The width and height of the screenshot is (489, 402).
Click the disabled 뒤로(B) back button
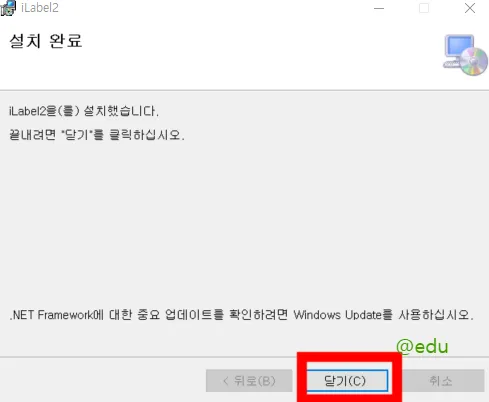(249, 380)
